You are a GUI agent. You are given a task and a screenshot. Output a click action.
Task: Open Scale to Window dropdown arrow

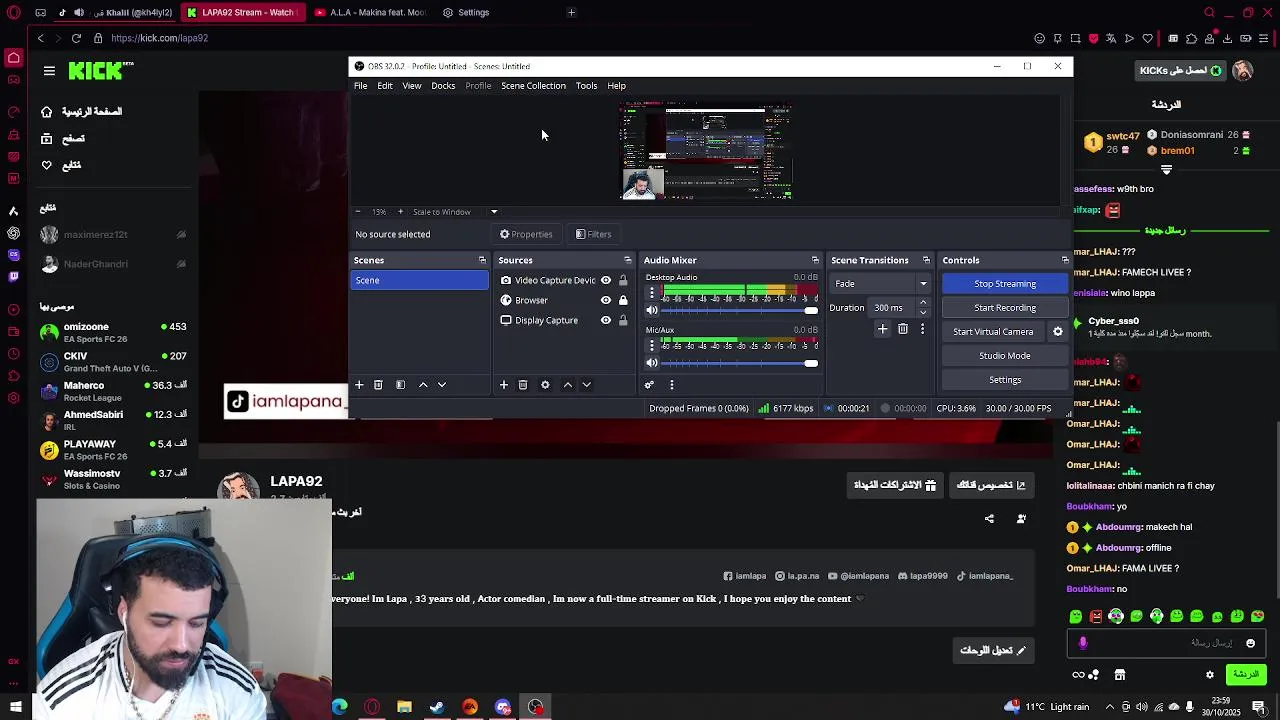[x=493, y=212]
